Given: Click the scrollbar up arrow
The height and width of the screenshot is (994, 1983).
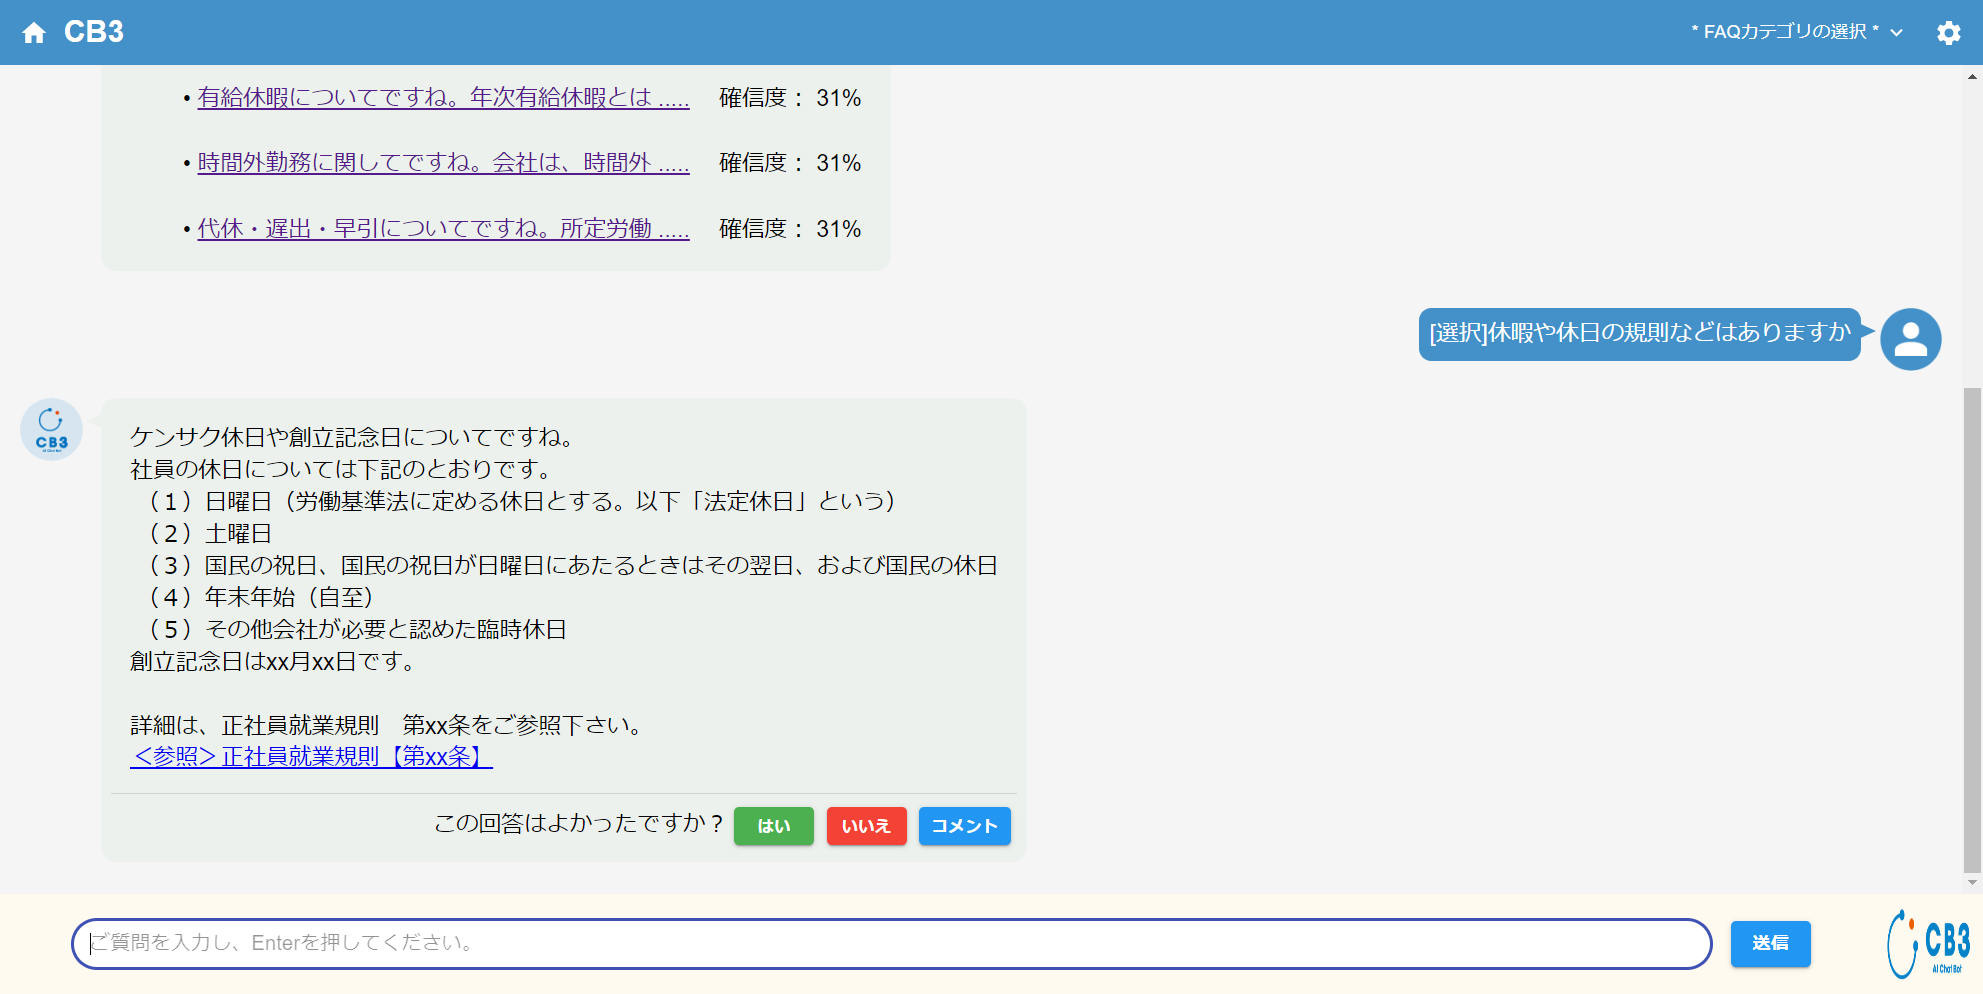Looking at the screenshot, I should [x=1972, y=76].
